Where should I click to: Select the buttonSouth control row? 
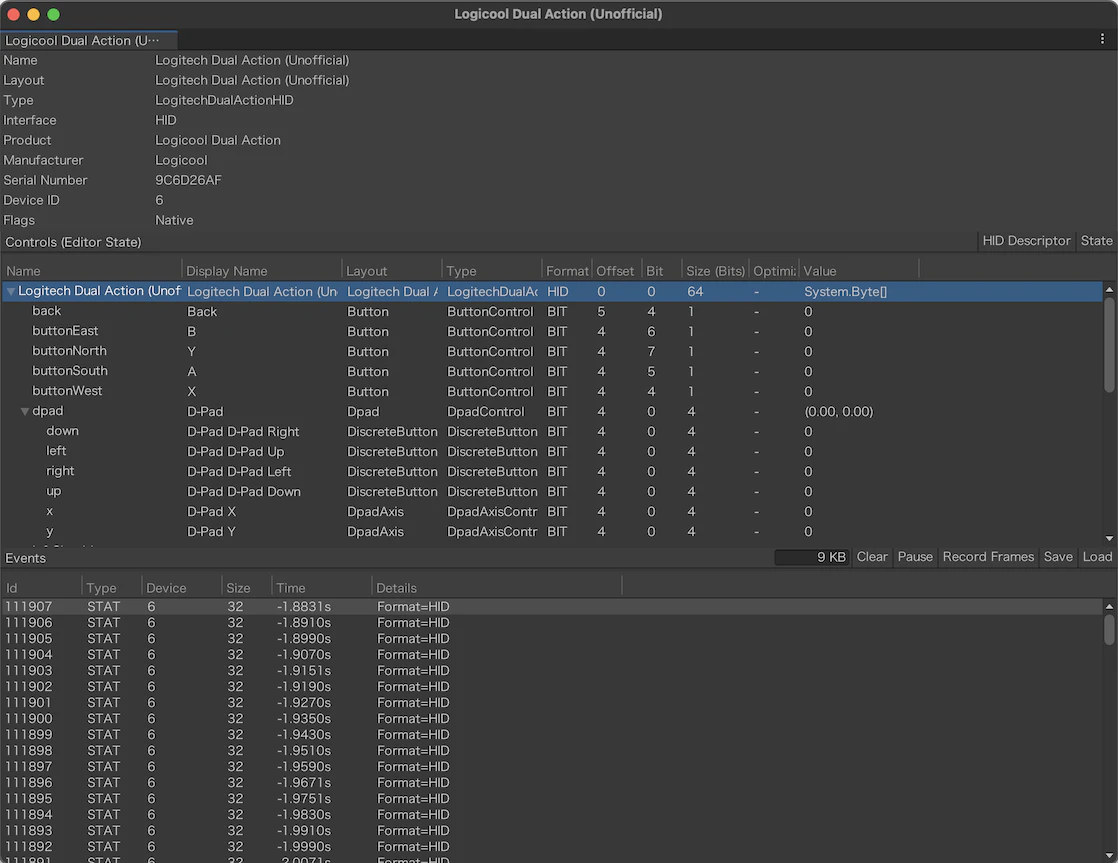(x=552, y=372)
